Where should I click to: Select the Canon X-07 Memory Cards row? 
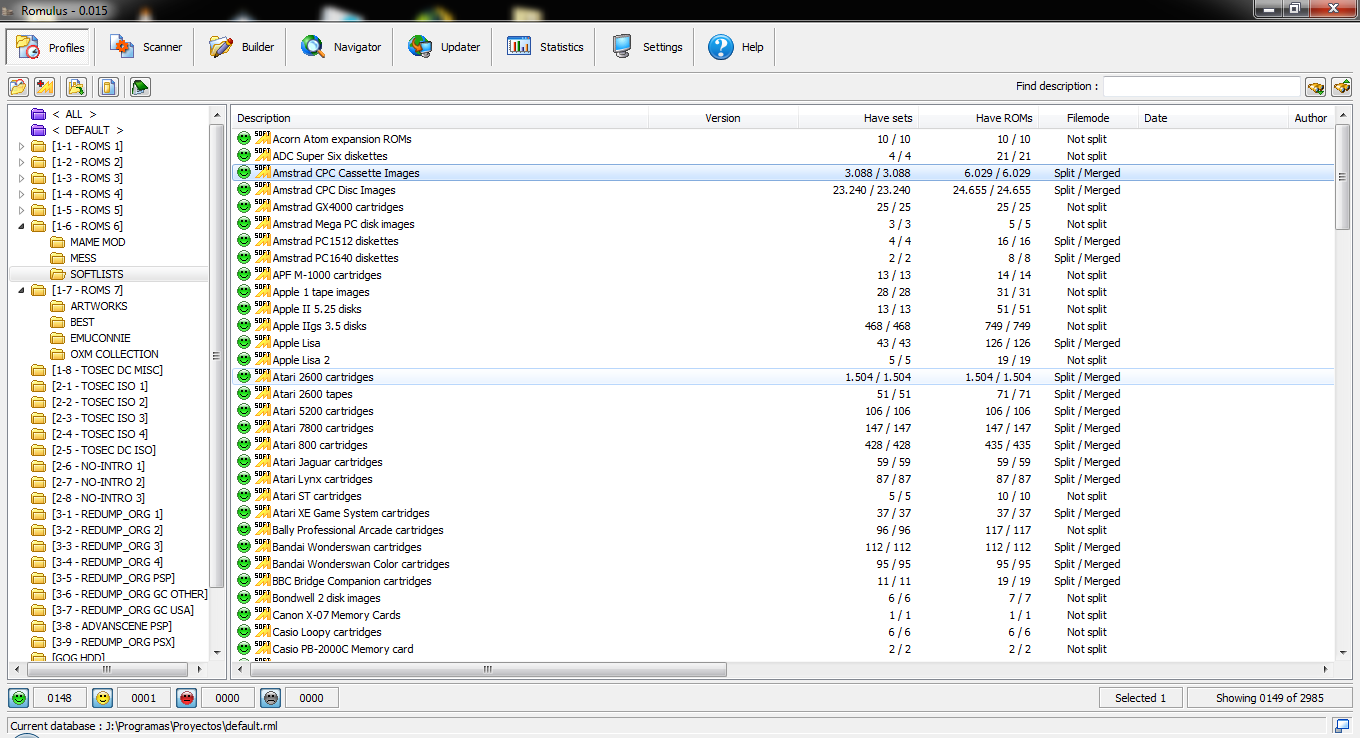pos(784,615)
